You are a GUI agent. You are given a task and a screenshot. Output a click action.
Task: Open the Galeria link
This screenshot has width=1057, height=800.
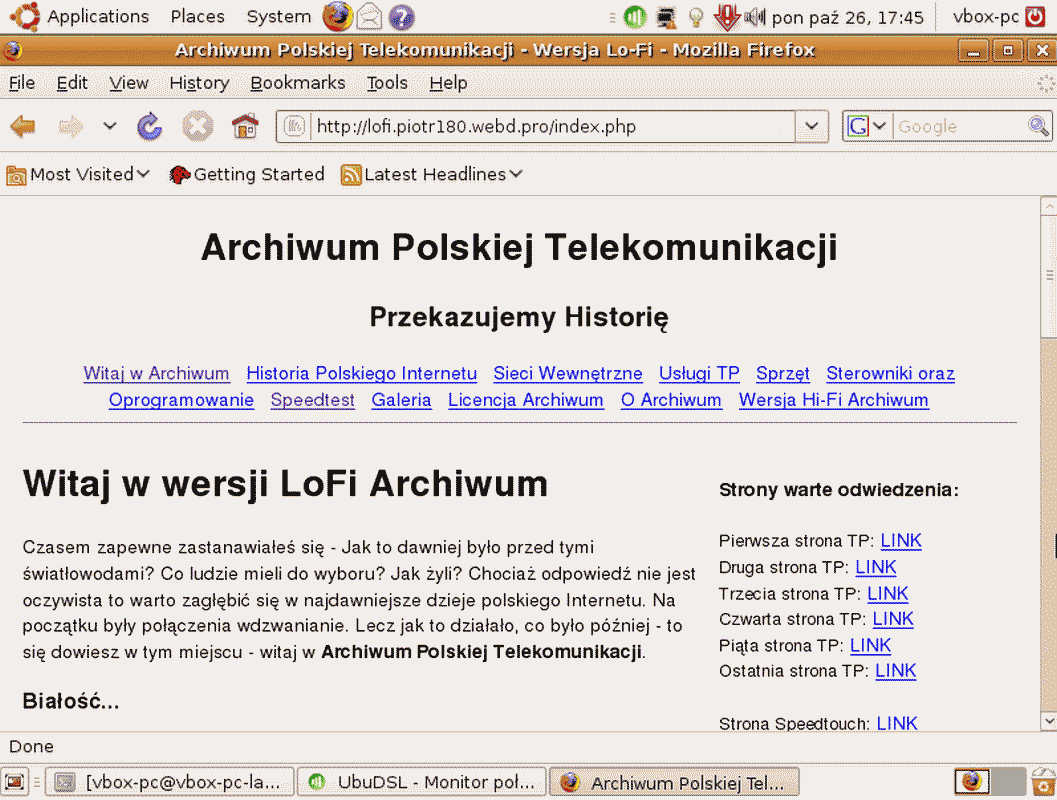pos(401,400)
